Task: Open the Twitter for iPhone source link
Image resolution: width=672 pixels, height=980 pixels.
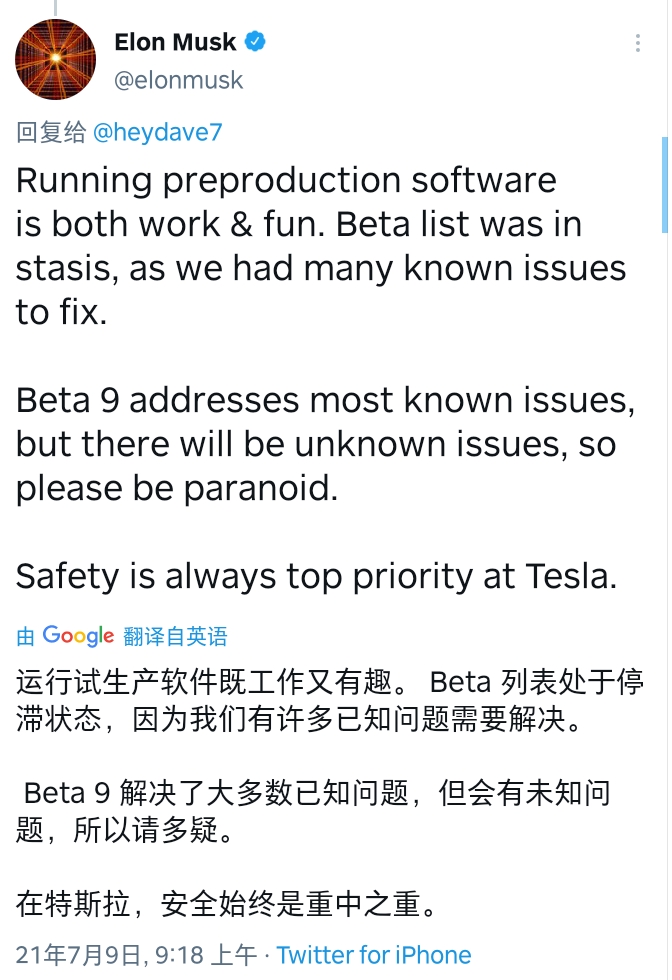Action: (x=373, y=955)
